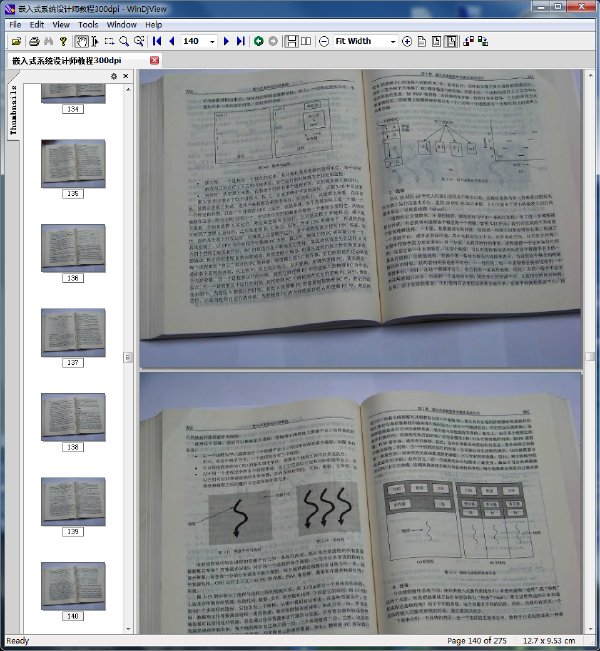Click main document scroll down arrow

point(590,629)
